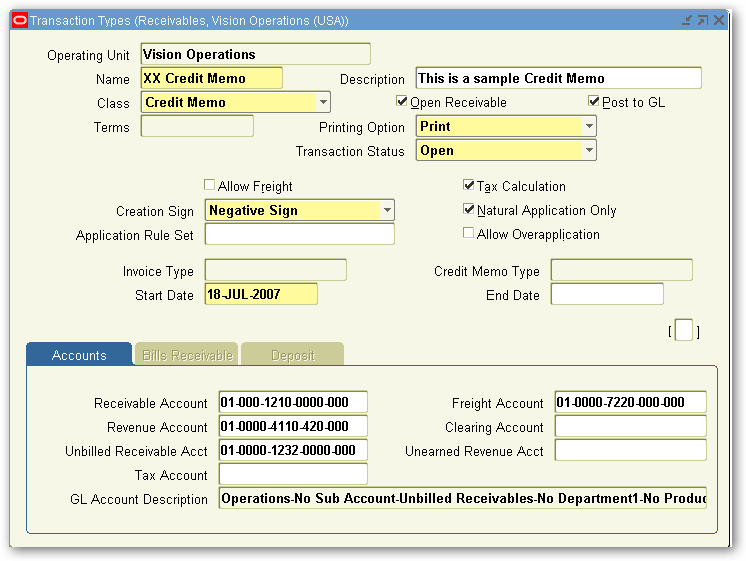Click the Terms field
Image resolution: width=746 pixels, height=561 pixels.
click(x=197, y=127)
